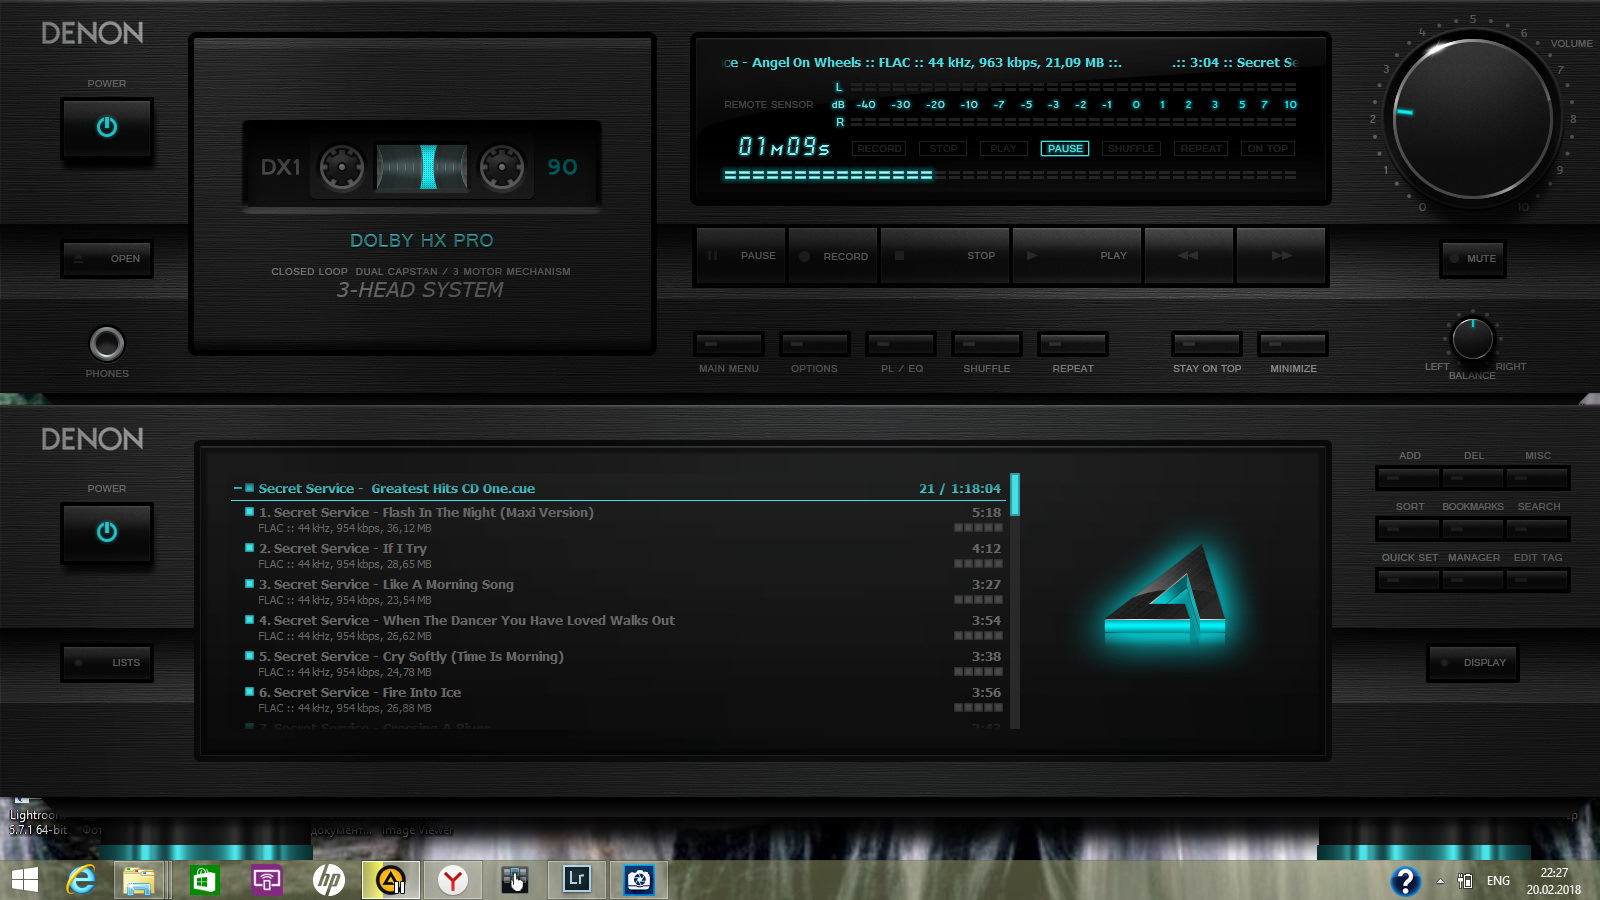Click the AIMP taskbar icon
1600x900 pixels.
click(x=391, y=880)
